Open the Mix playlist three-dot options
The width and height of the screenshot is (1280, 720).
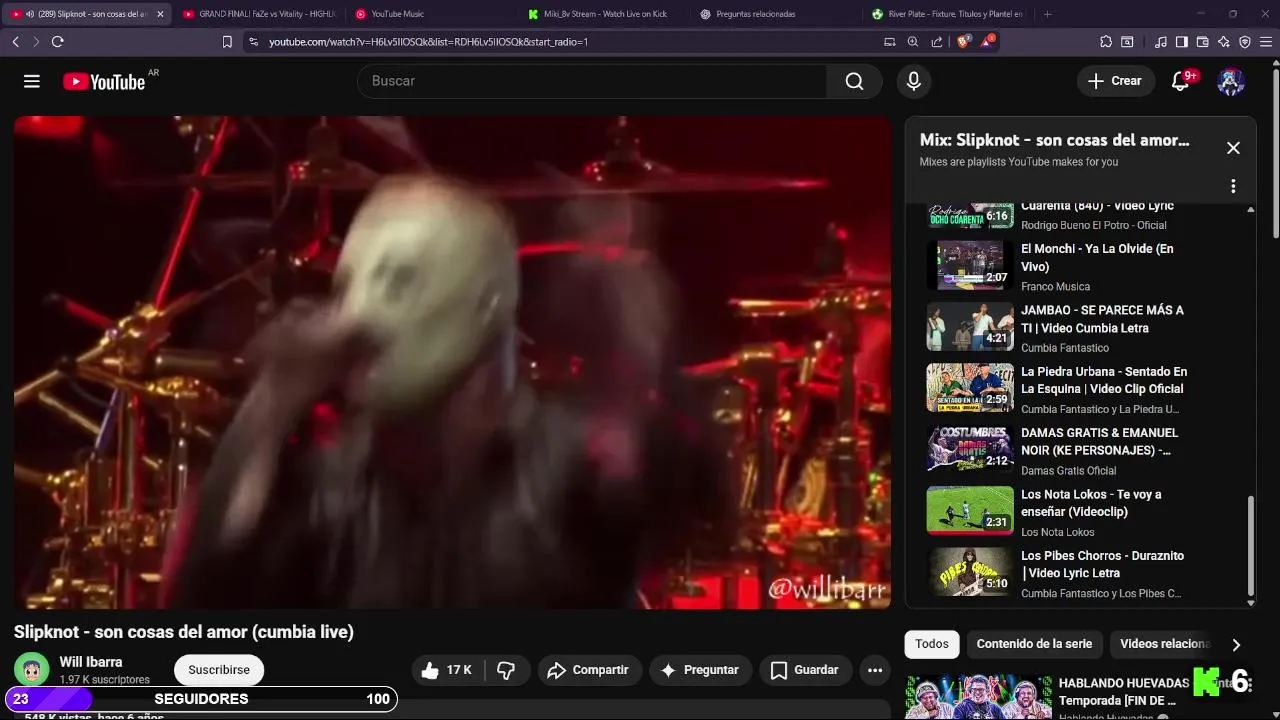[x=1233, y=186]
